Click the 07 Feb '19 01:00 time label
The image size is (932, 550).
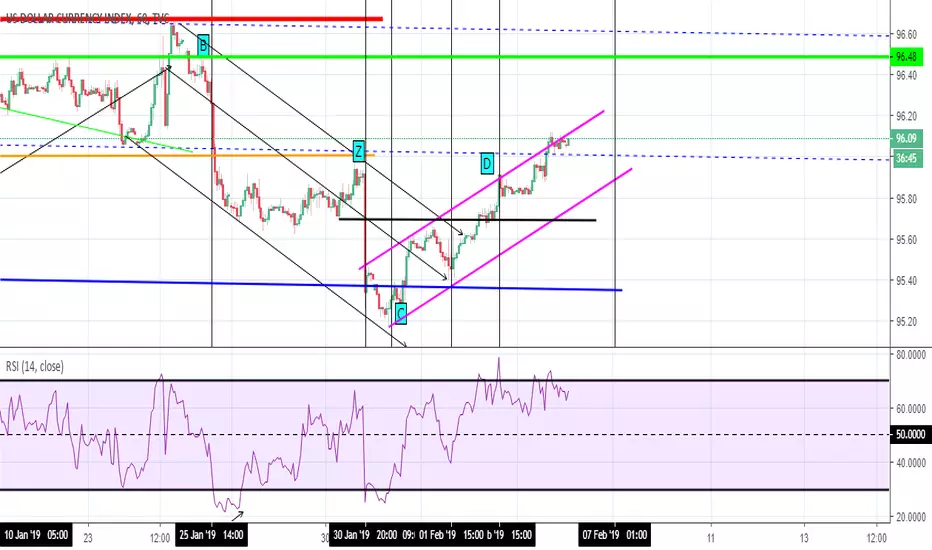click(615, 535)
